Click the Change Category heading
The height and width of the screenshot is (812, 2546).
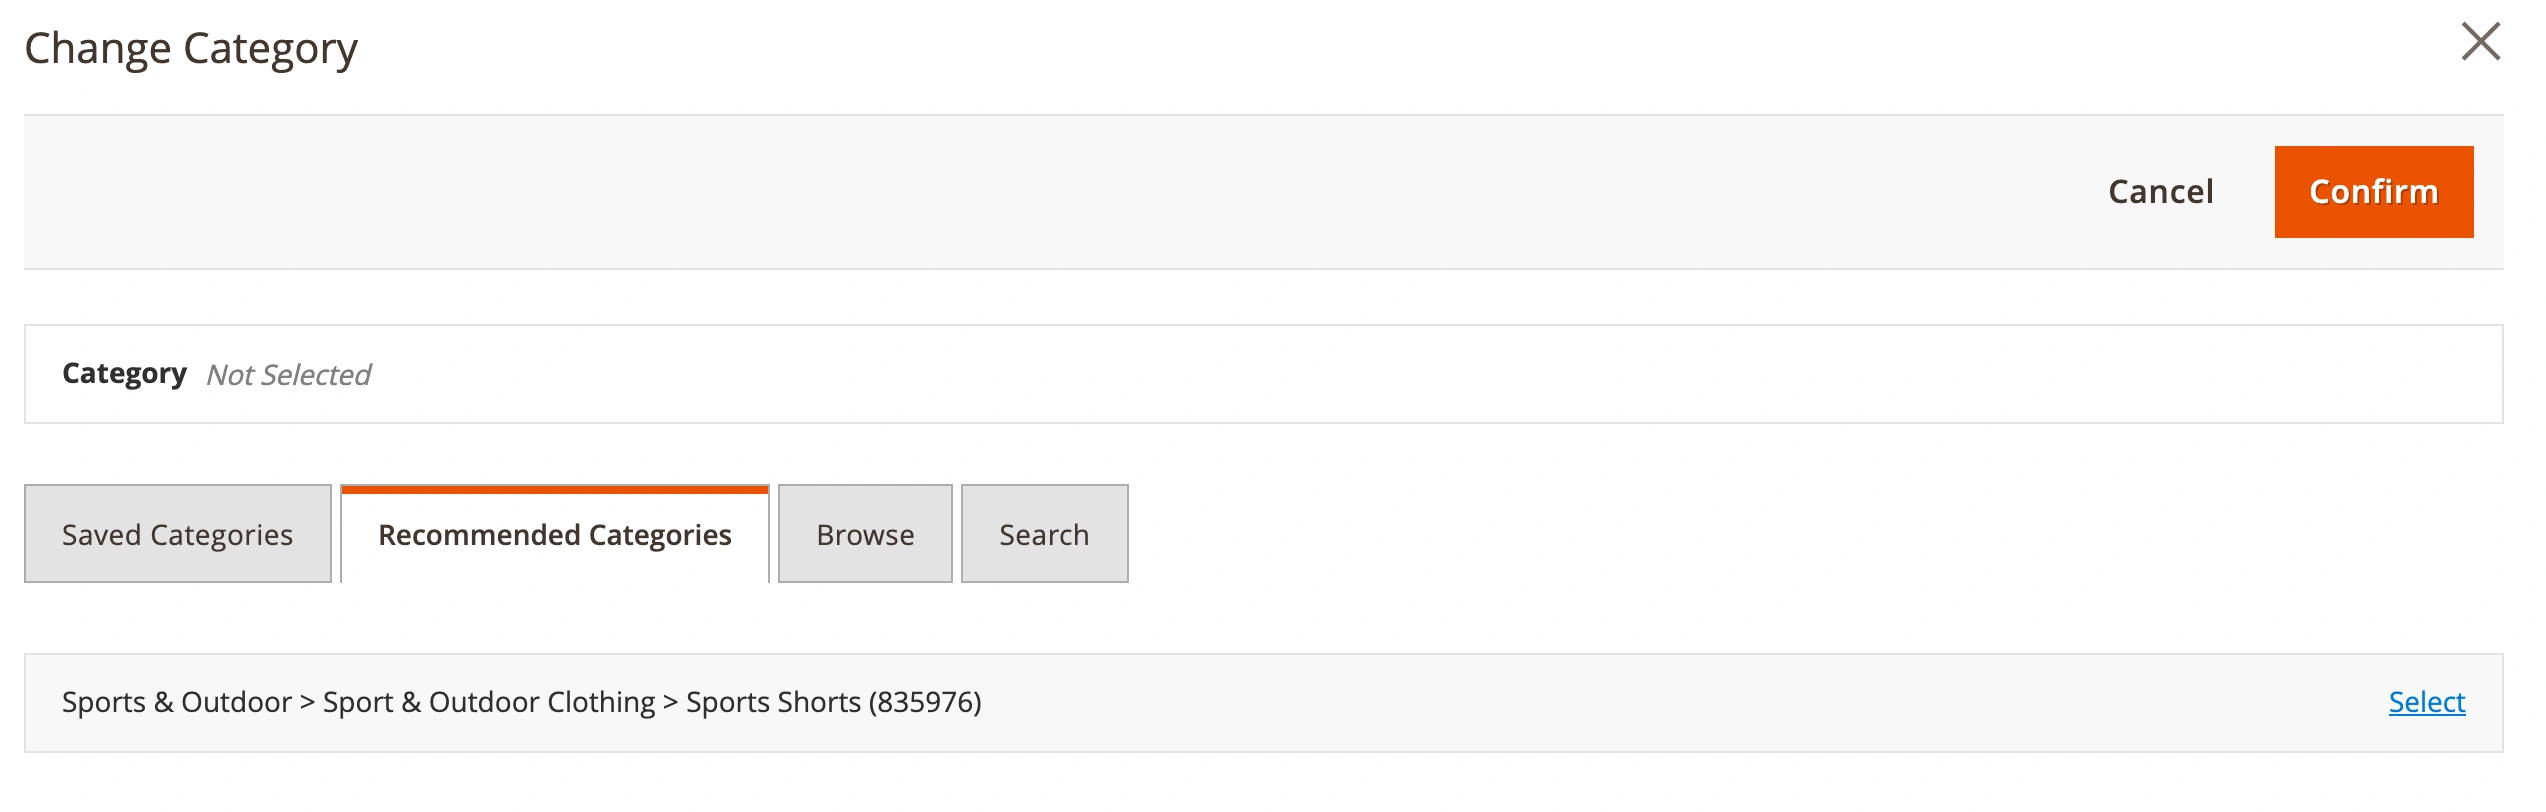point(190,48)
